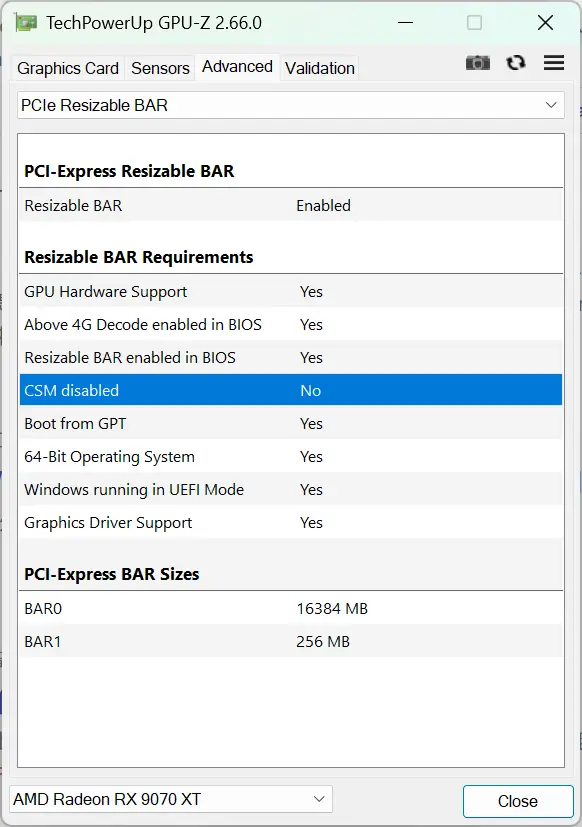The image size is (582, 827).
Task: Click the Close button
Action: click(518, 801)
